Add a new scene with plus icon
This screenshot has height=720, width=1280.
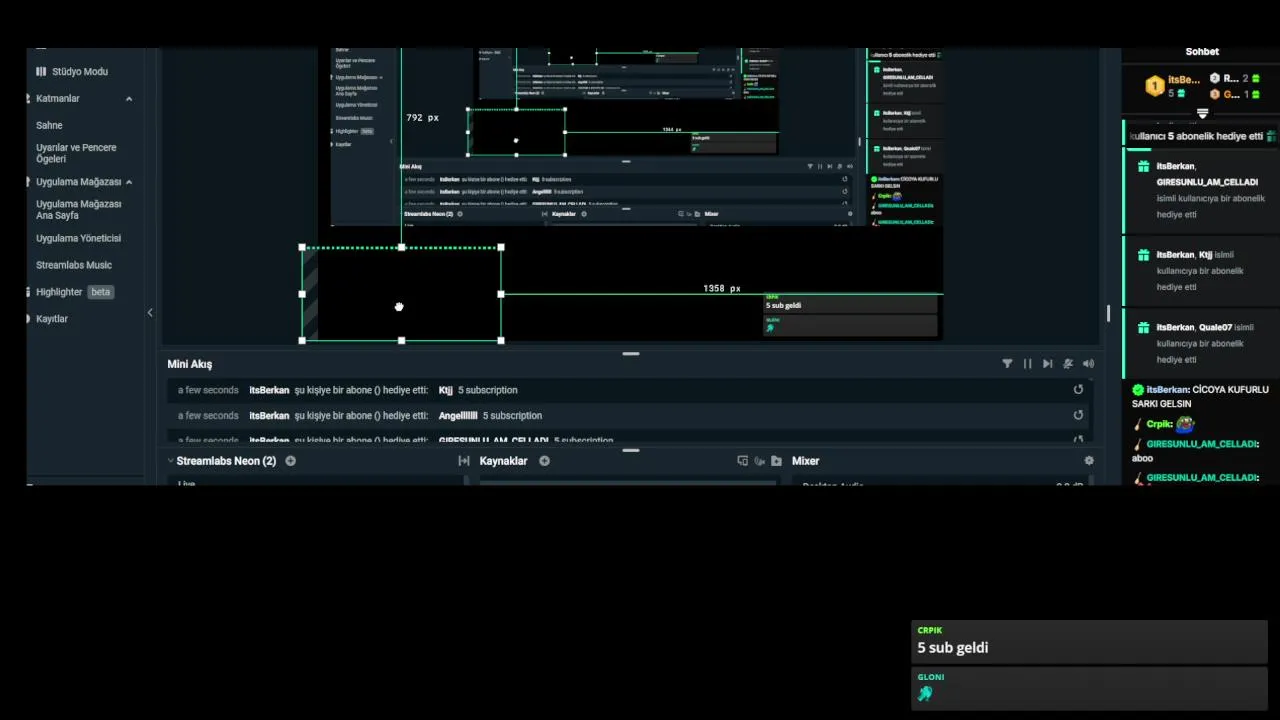coord(290,461)
